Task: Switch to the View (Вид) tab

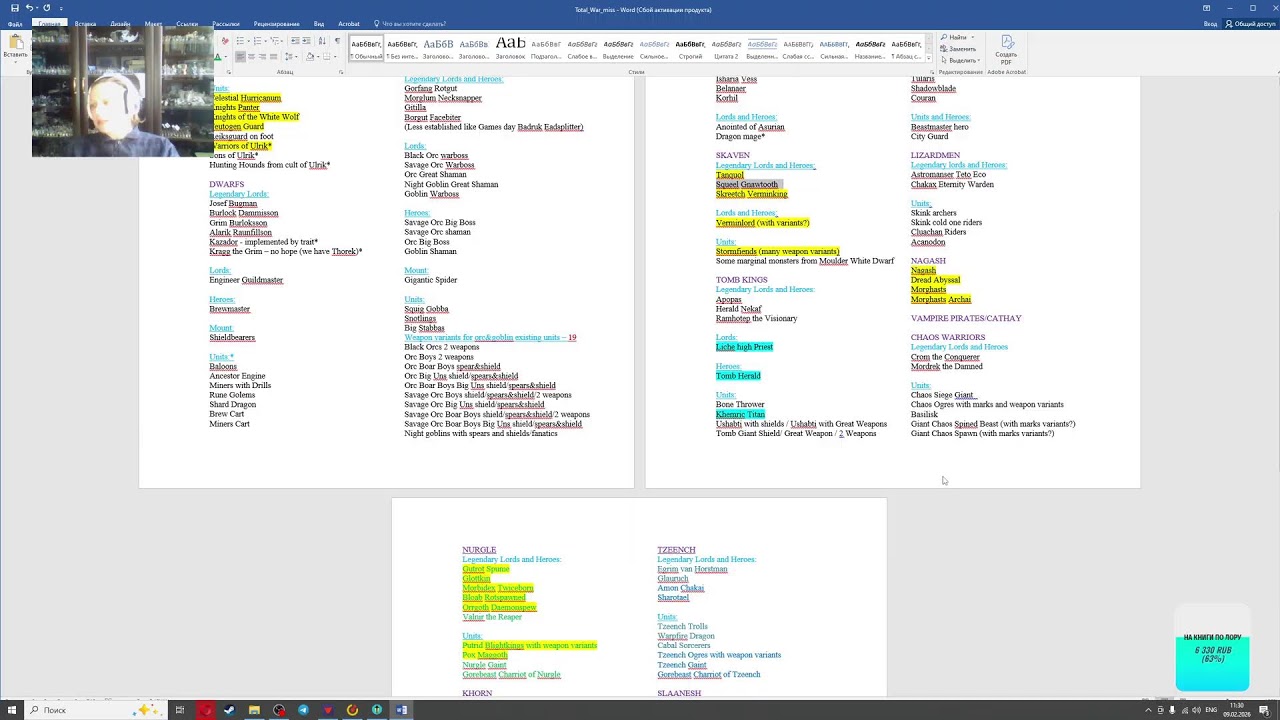Action: pyautogui.click(x=319, y=24)
